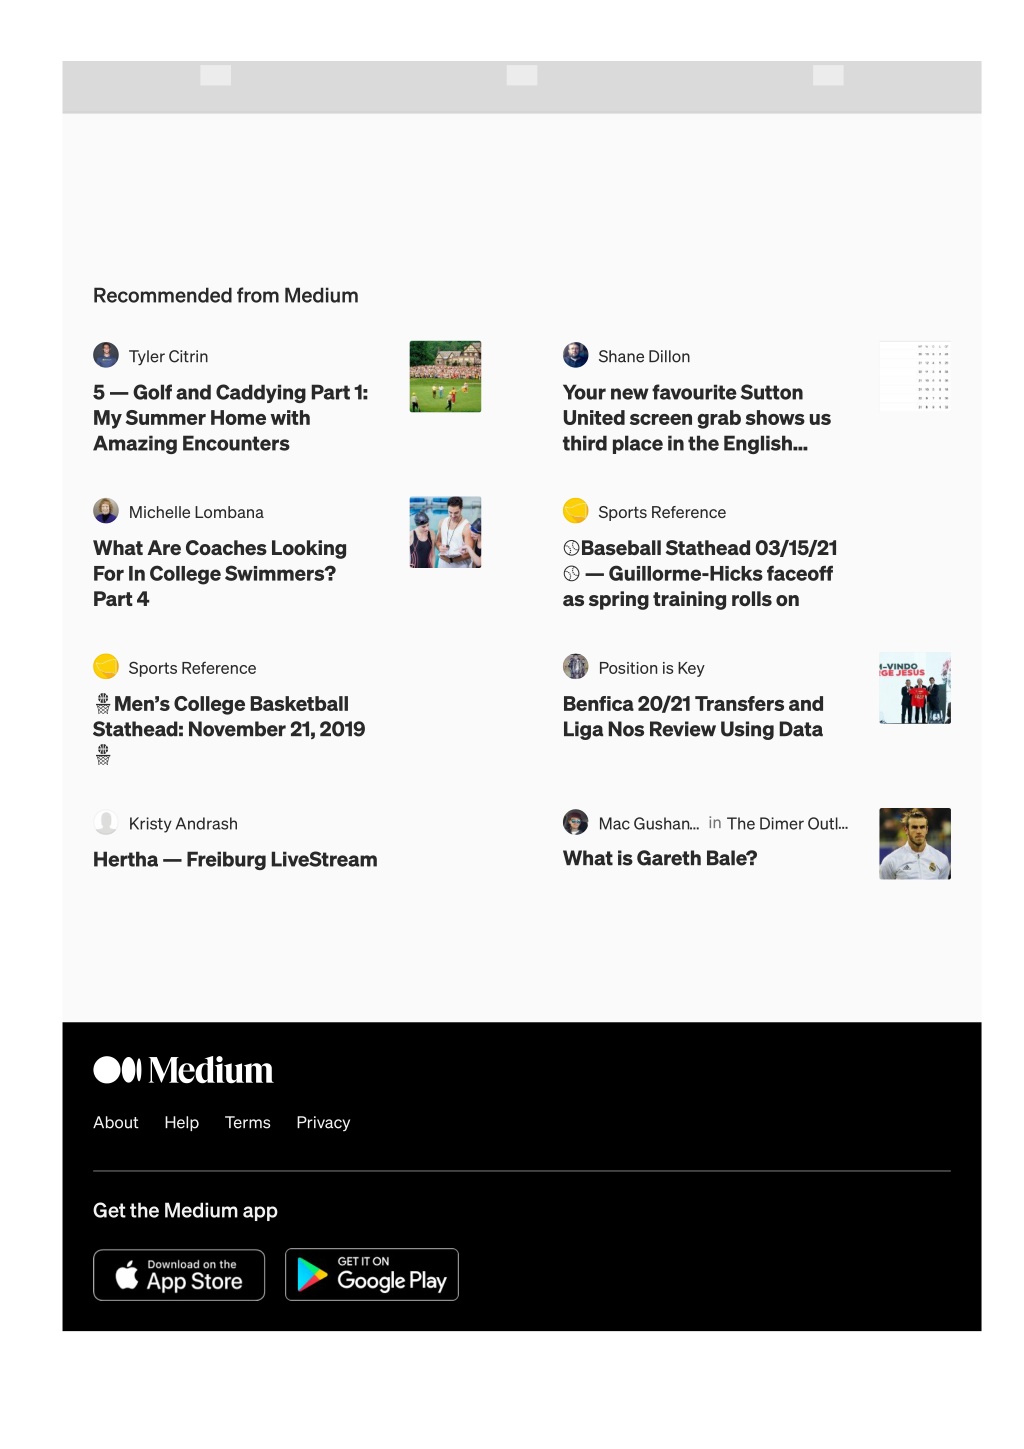Open Mac Gushanas's author avatar
The image size is (1024, 1449).
(576, 823)
